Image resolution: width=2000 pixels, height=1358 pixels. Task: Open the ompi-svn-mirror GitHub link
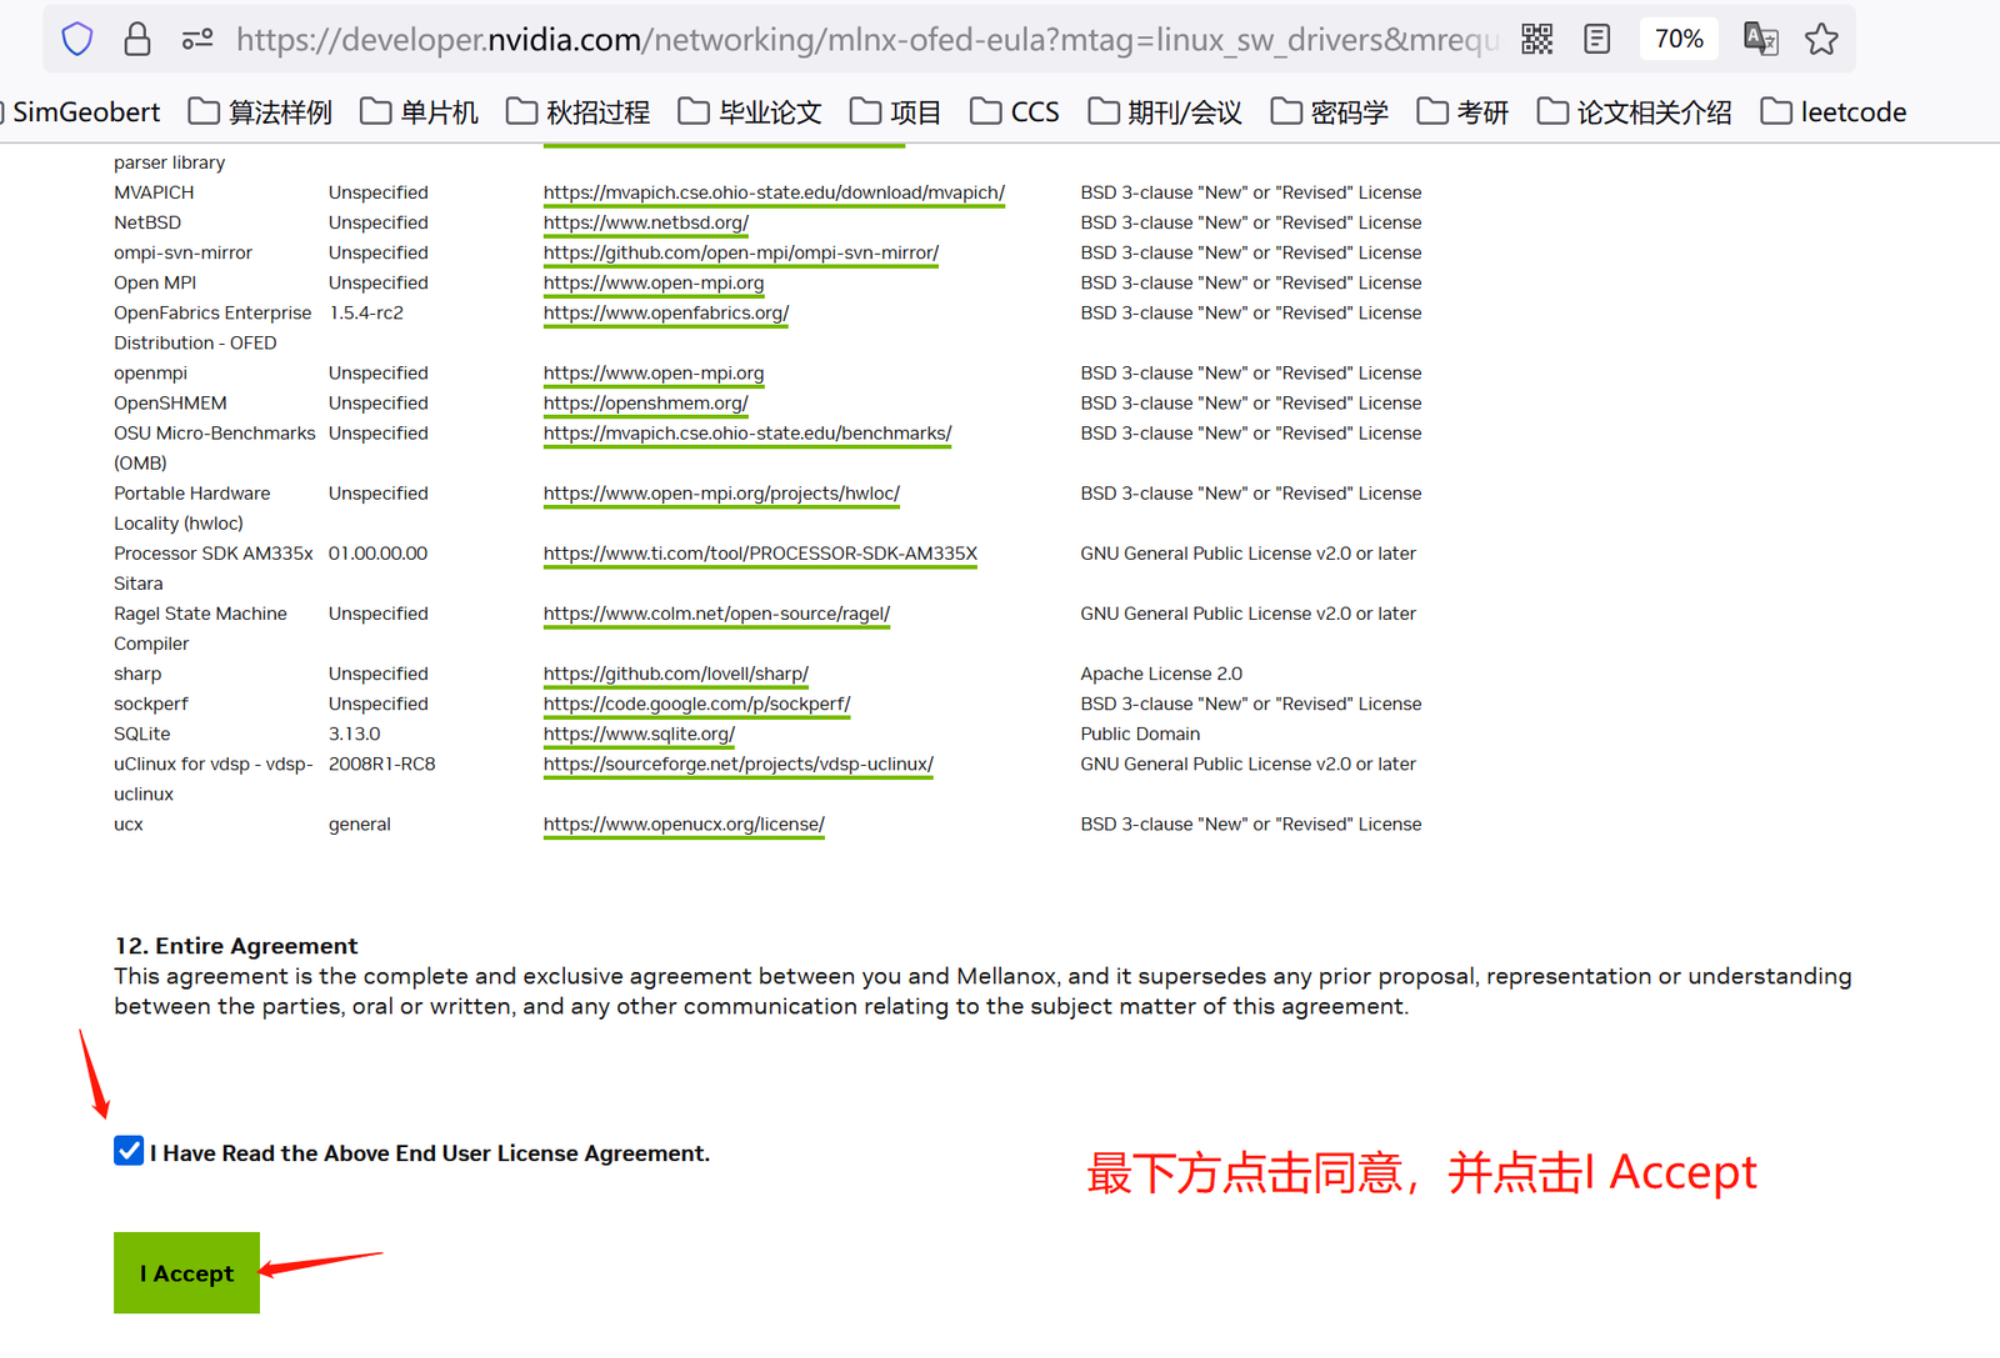[x=741, y=252]
